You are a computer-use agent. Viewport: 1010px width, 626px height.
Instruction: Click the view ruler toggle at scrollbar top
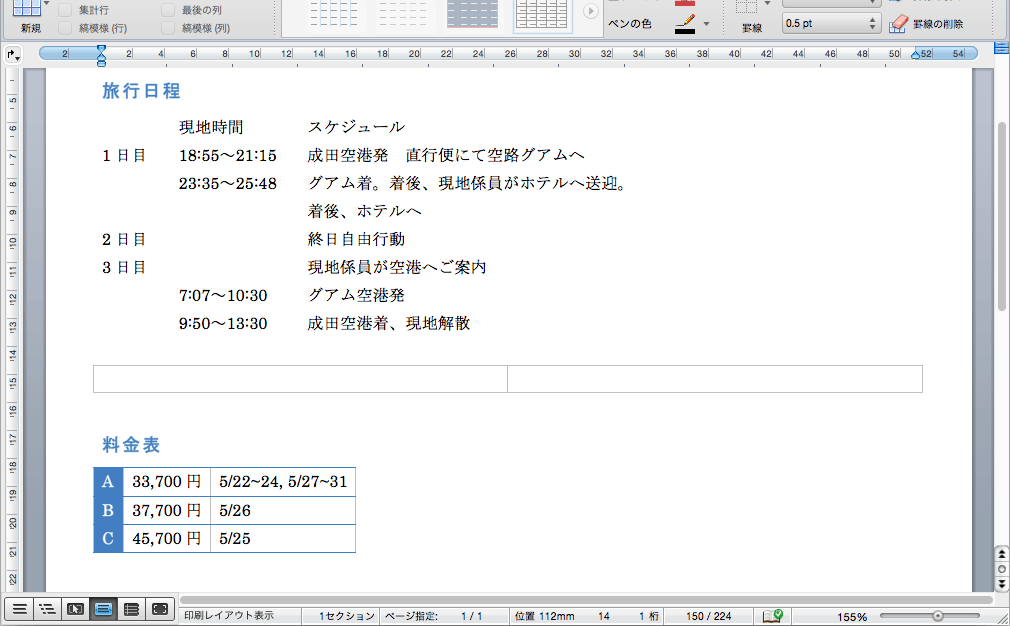click(1002, 48)
